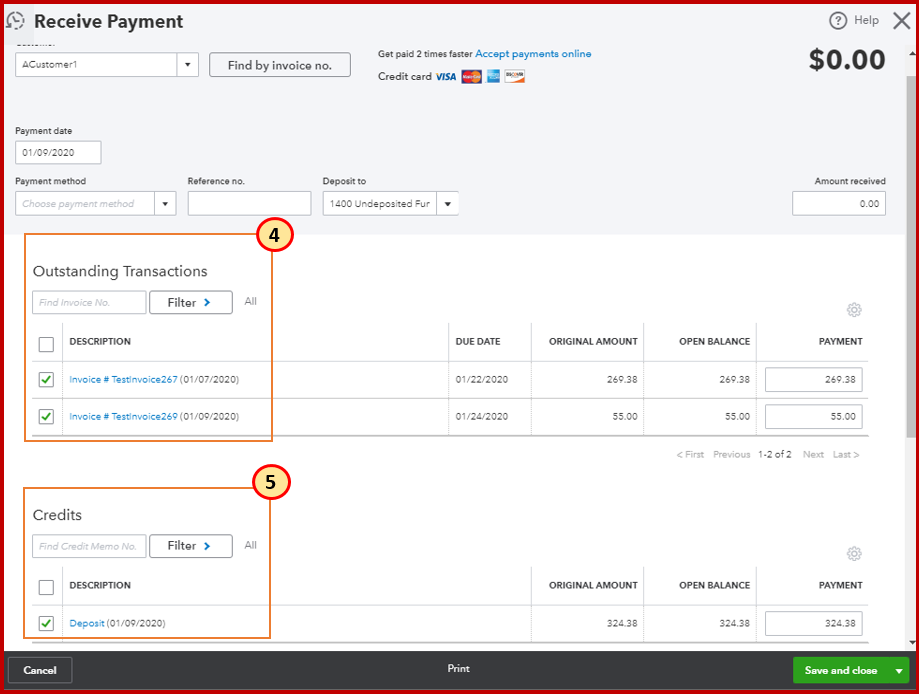Uncheck the Deposit credit row

click(45, 623)
